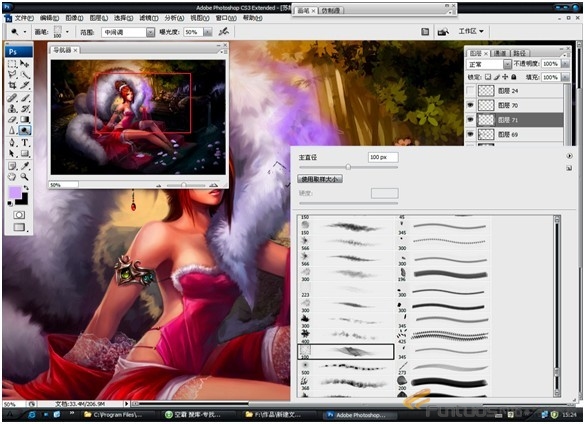Switch to the 仿制源 tab
Viewport: 585px width, 424px height.
click(x=331, y=10)
